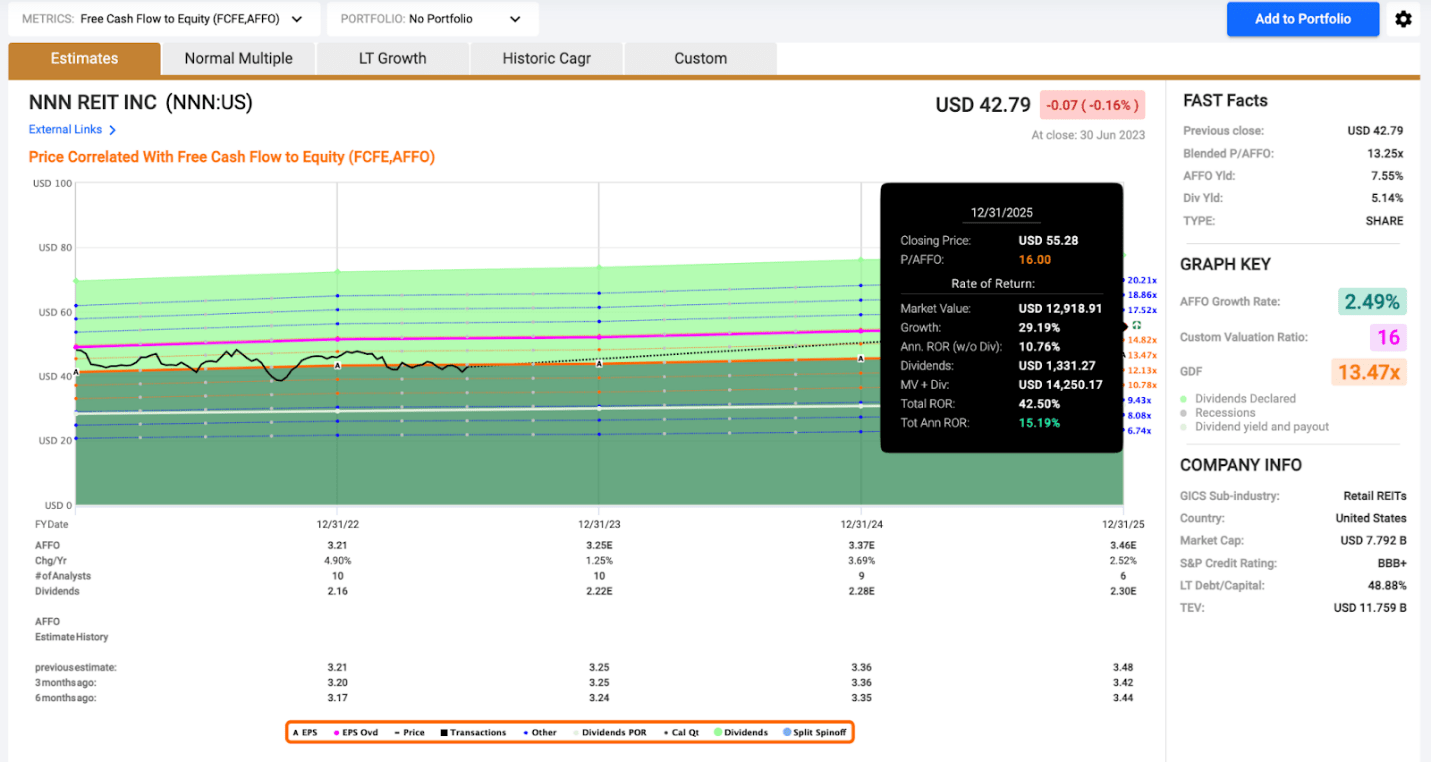
Task: Click the 3.17 estimate from 6 months ago
Action: click(x=337, y=698)
